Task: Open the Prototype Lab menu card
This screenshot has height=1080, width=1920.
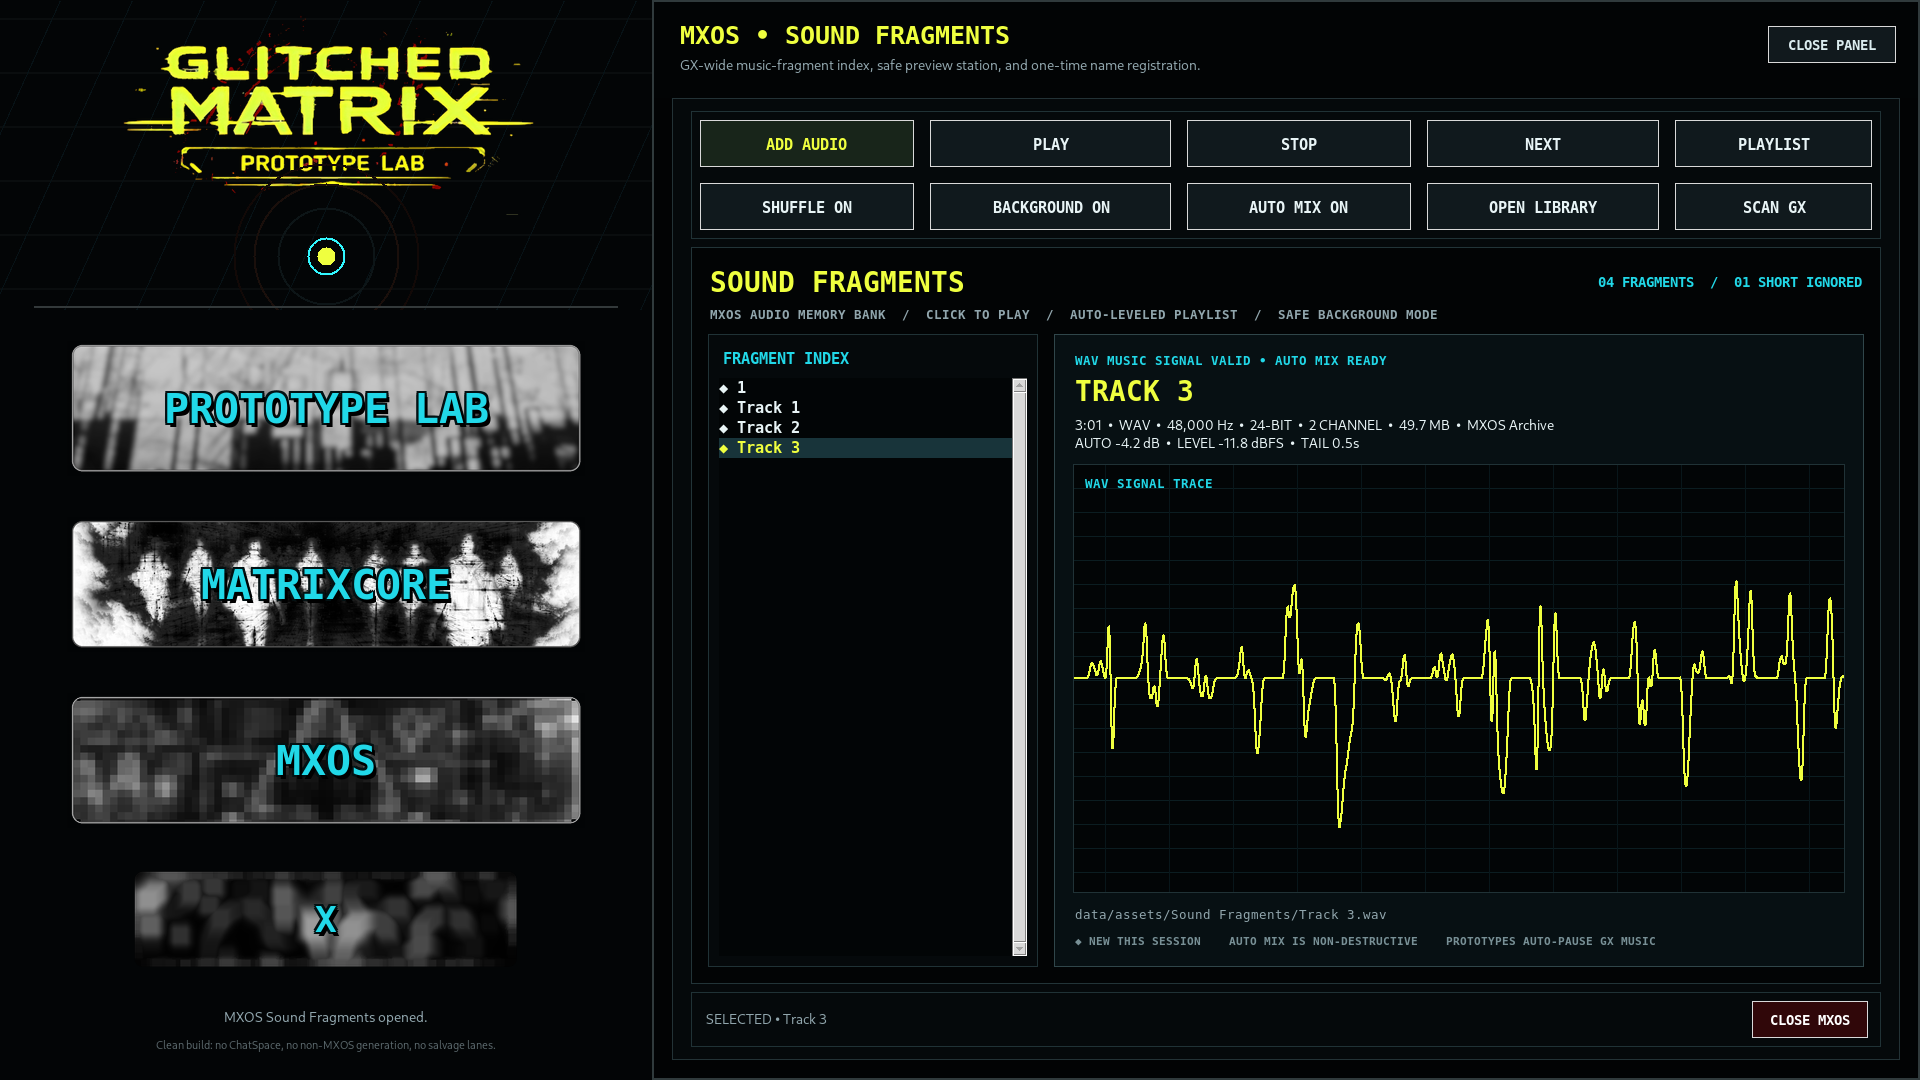Action: tap(326, 408)
